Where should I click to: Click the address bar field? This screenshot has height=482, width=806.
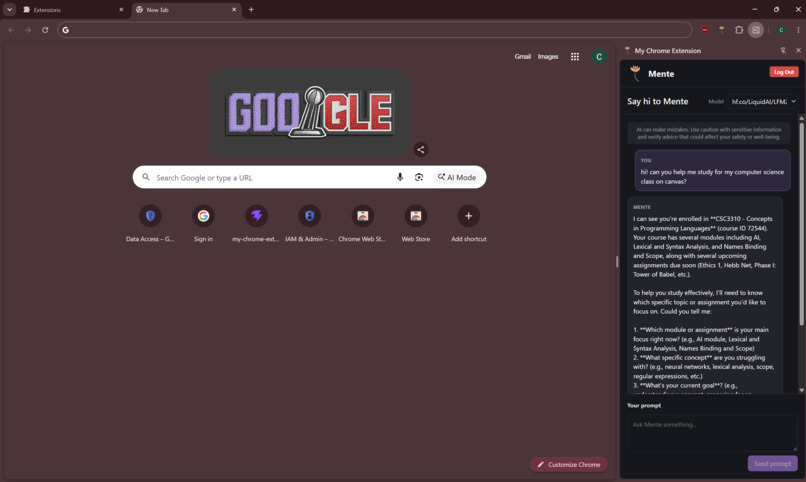[x=374, y=30]
